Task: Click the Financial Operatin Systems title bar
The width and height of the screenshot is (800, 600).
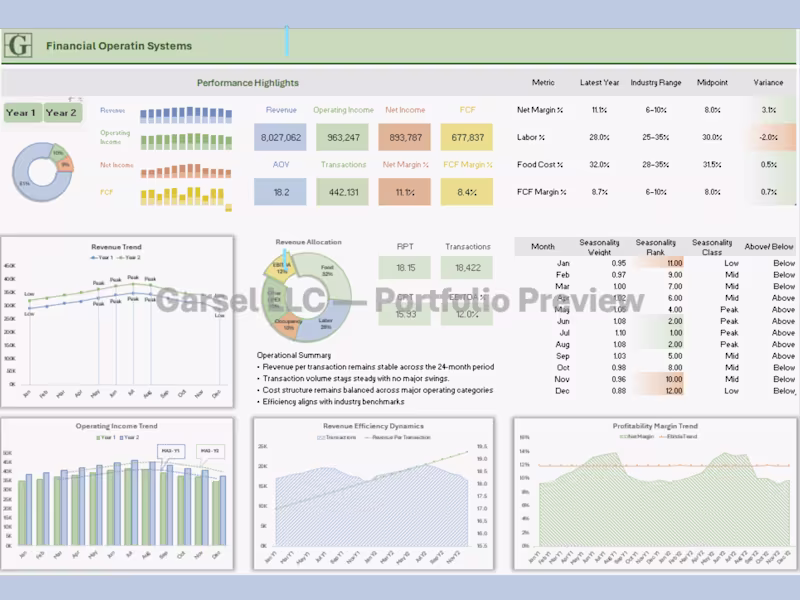Action: click(x=120, y=45)
